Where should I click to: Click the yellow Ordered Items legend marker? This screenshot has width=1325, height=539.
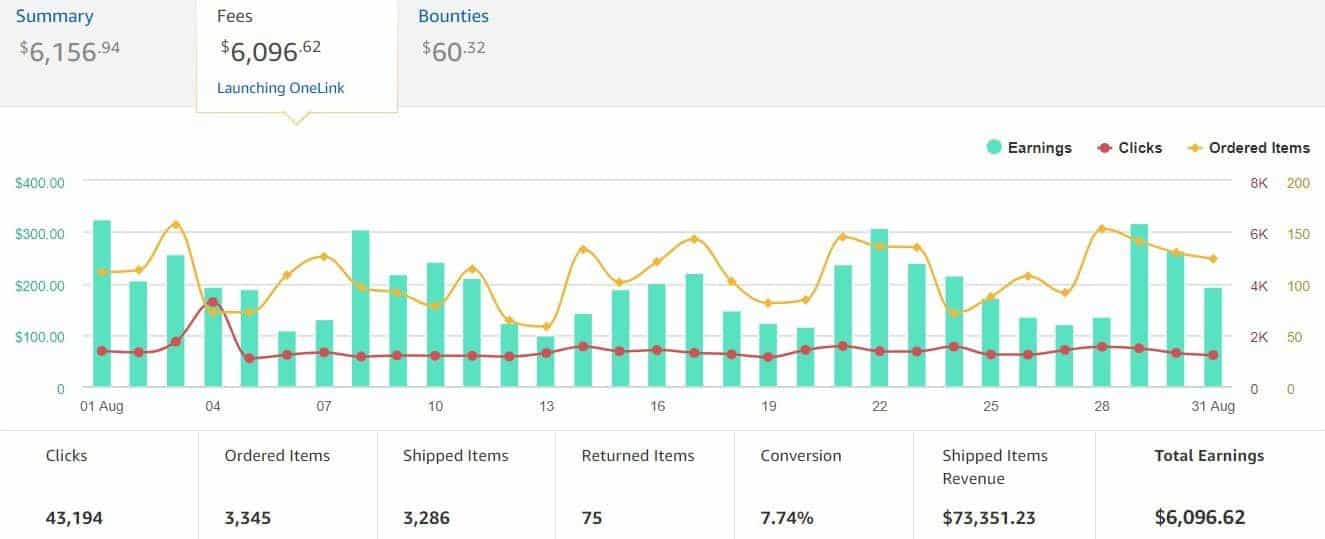1194,147
